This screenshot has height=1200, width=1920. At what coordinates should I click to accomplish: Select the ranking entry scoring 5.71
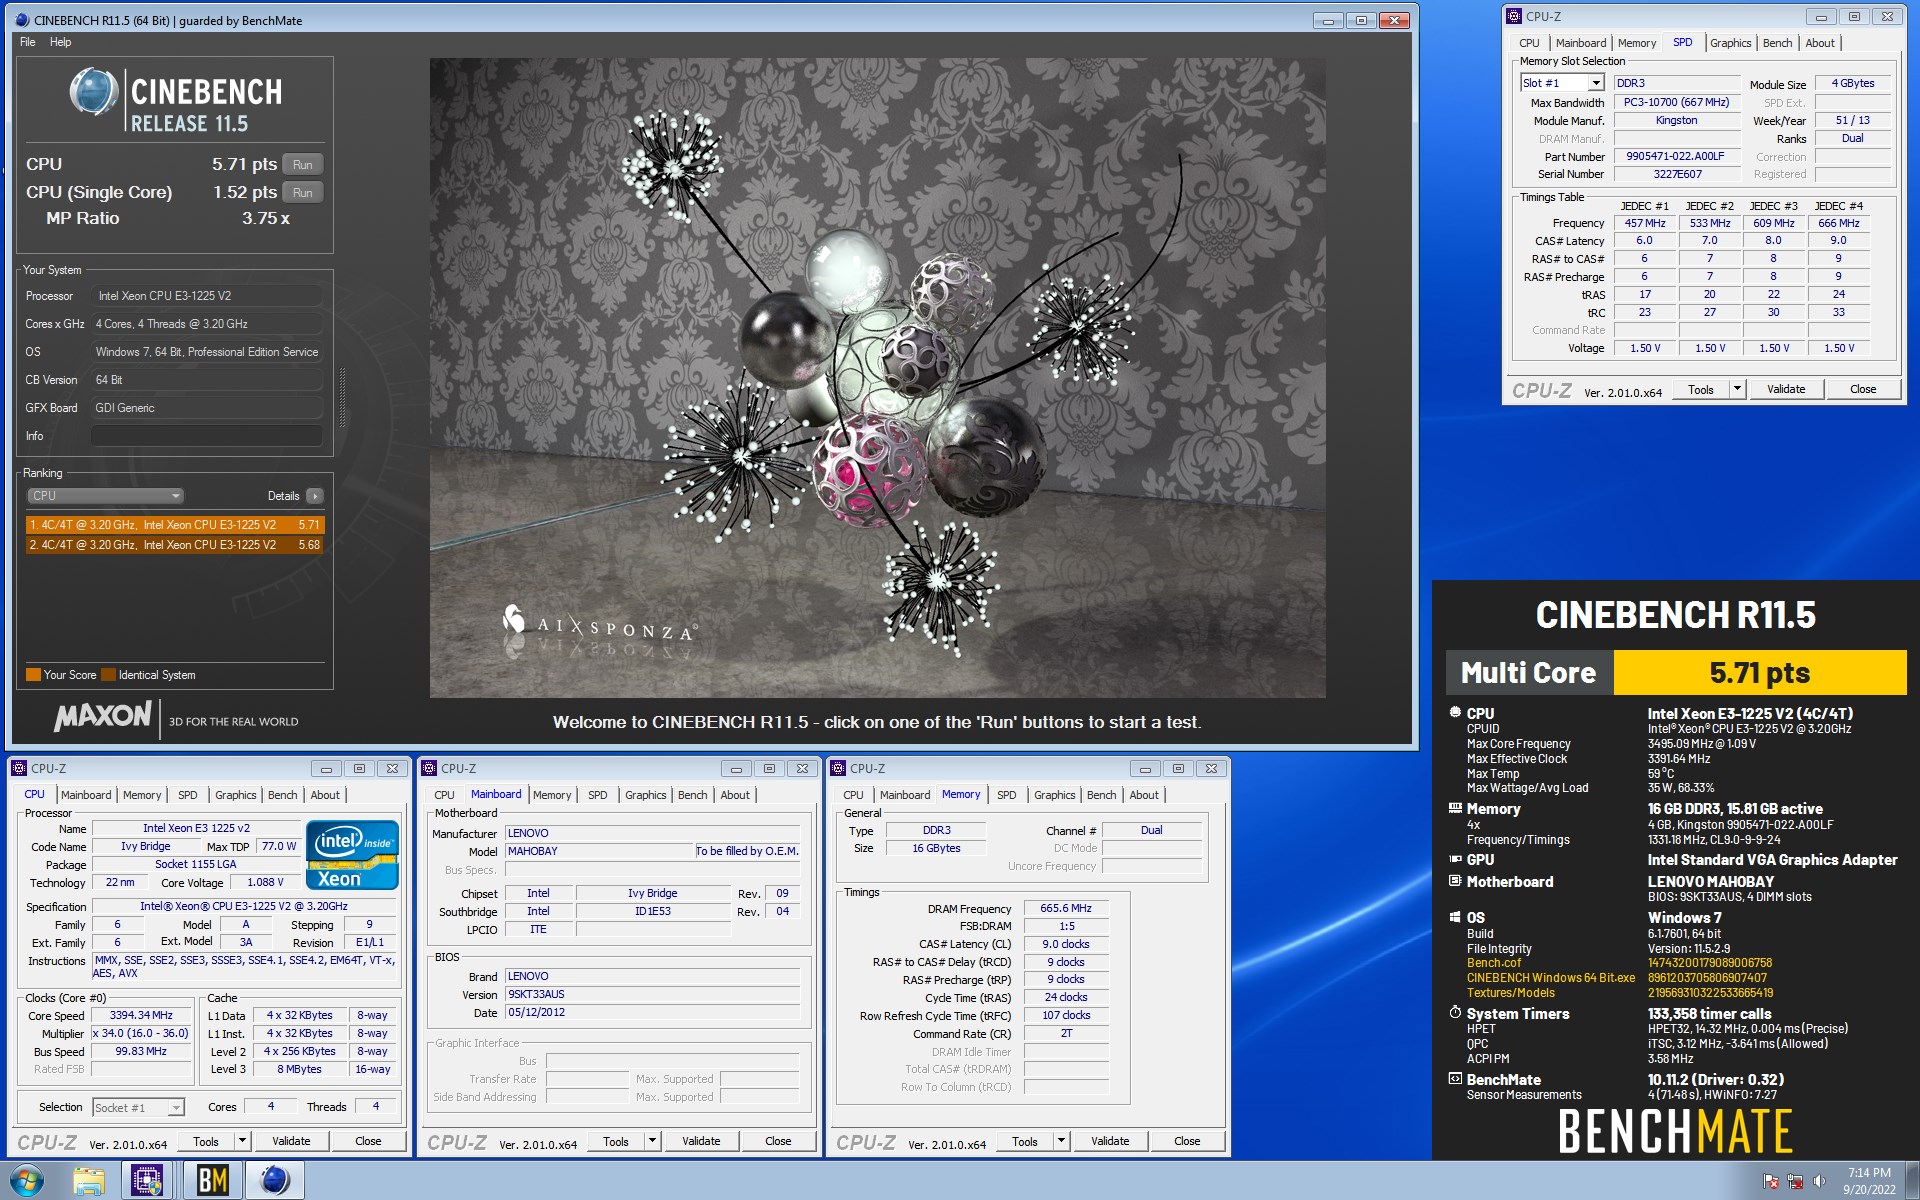[x=175, y=525]
